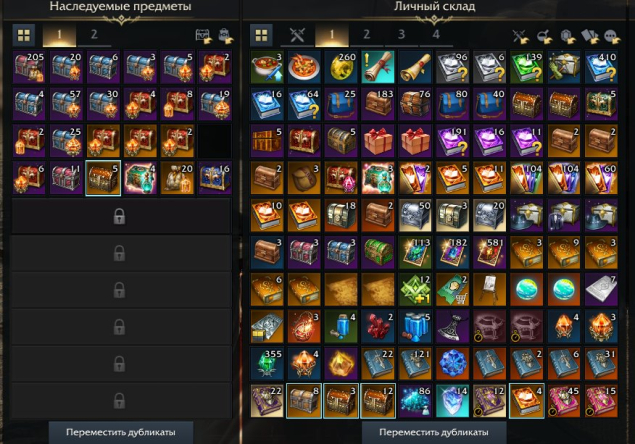Viewport: 635px width, 444px height.
Task: Click the brown chest stack of 183
Action: click(x=378, y=104)
